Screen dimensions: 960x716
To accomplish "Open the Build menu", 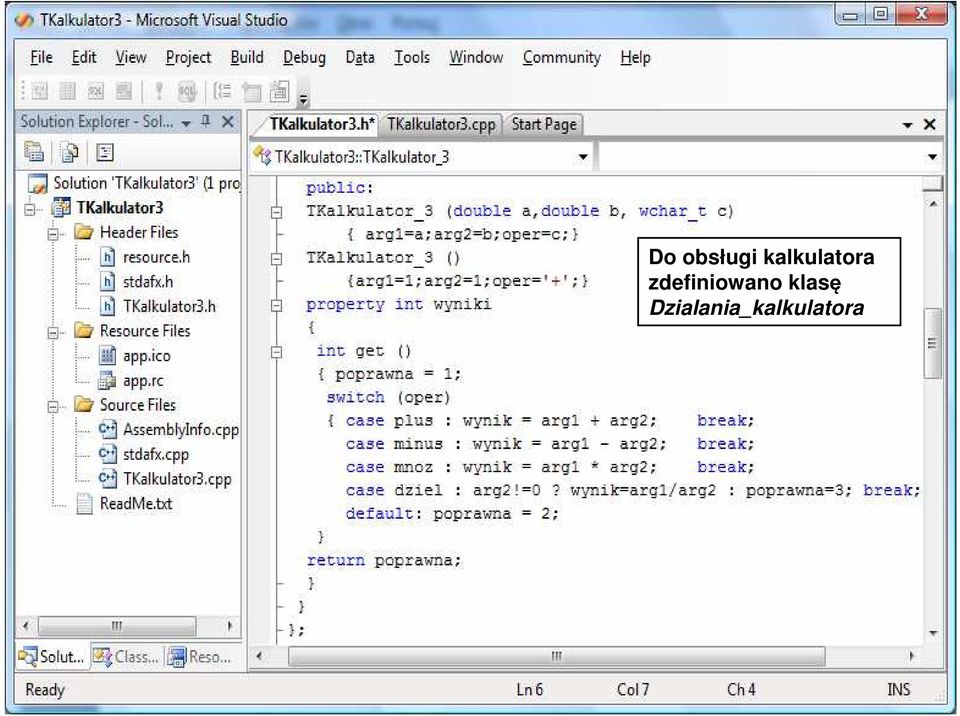I will point(247,57).
